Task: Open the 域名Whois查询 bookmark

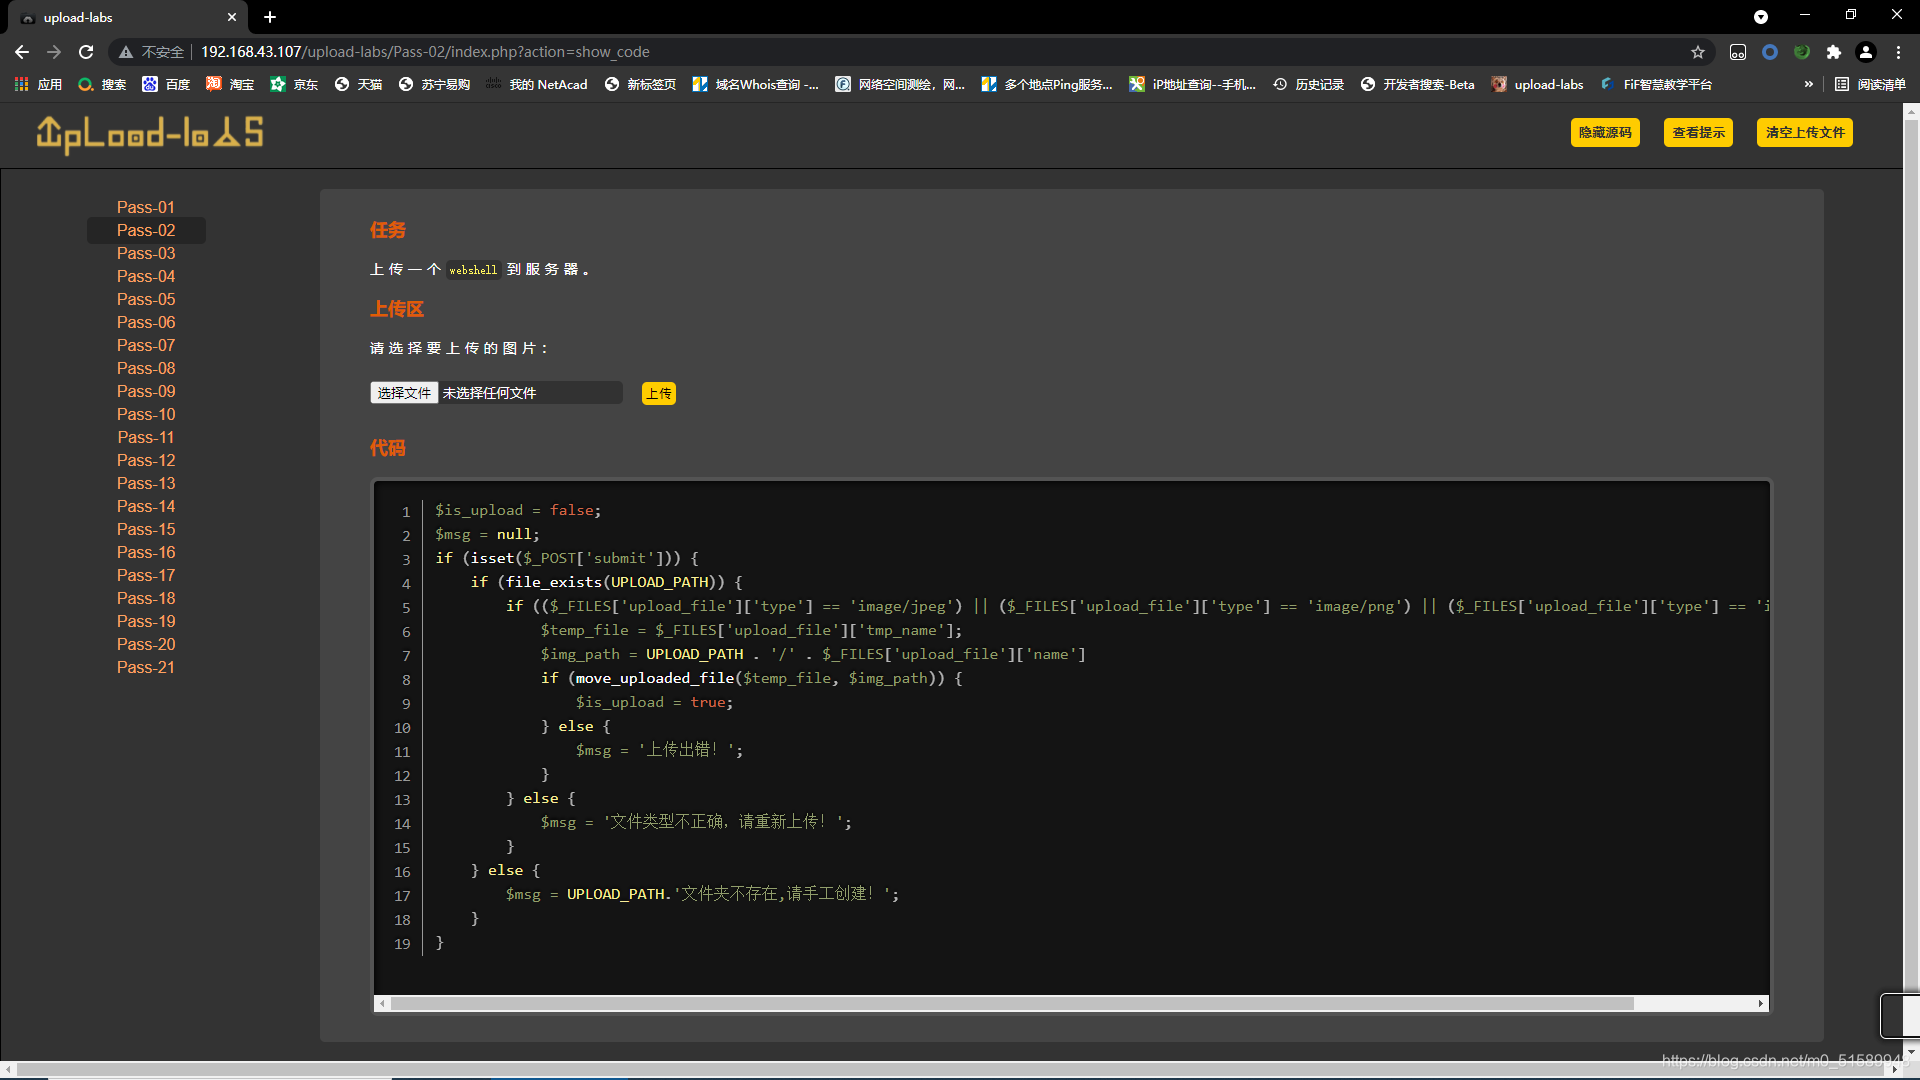Action: click(755, 84)
